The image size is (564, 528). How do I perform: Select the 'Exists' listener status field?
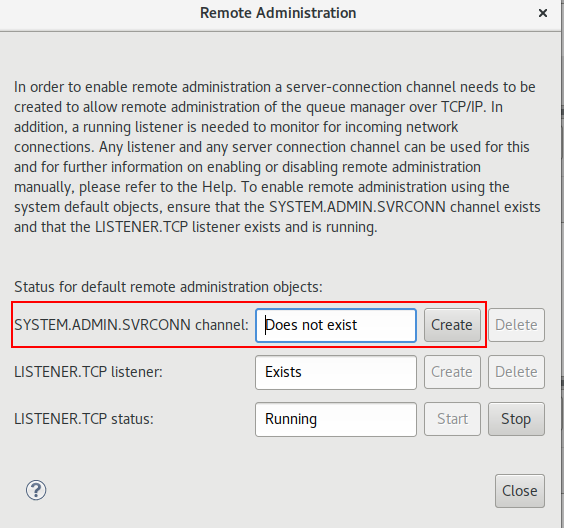(x=336, y=372)
